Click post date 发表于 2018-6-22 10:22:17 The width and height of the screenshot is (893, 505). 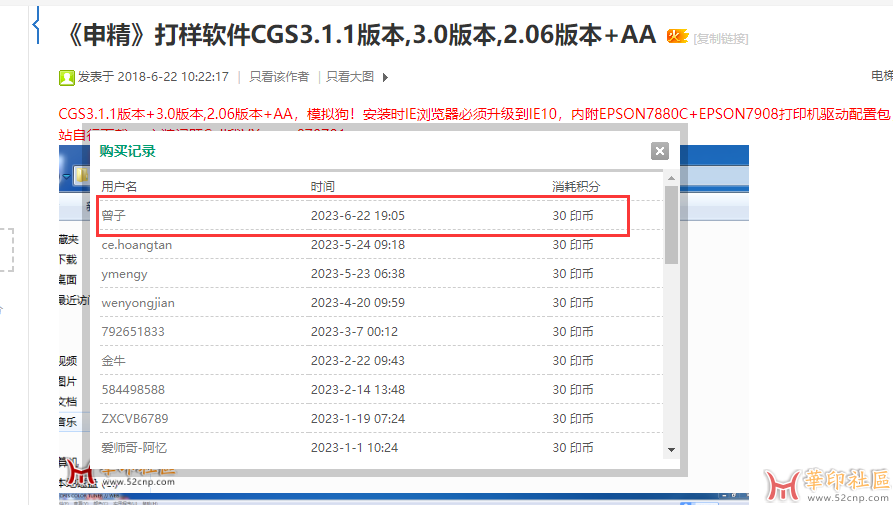tap(153, 77)
